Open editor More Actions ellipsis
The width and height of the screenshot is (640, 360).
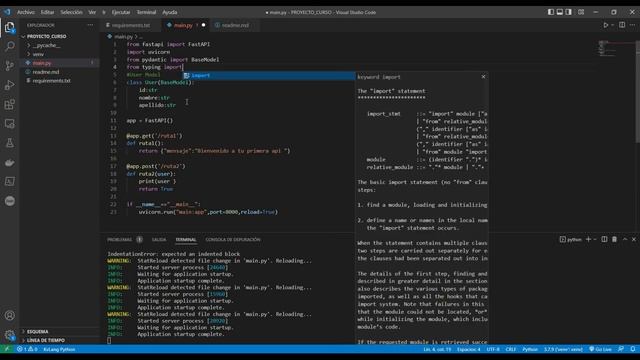pyautogui.click(x=632, y=25)
